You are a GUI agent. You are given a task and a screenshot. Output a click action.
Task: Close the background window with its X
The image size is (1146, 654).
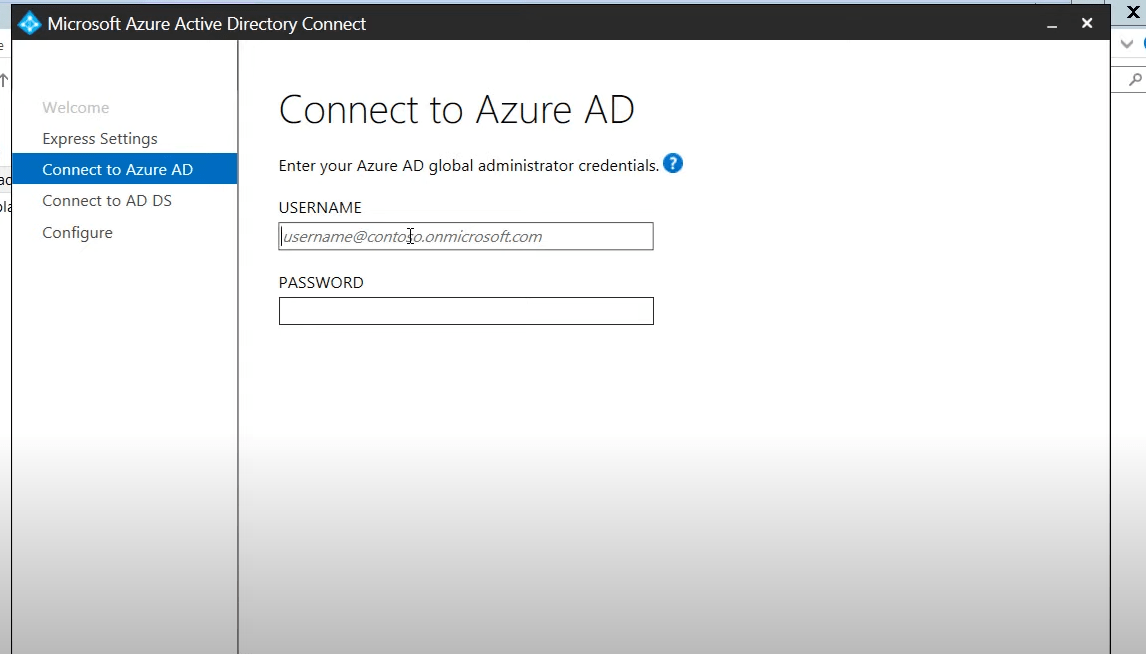point(1134,12)
